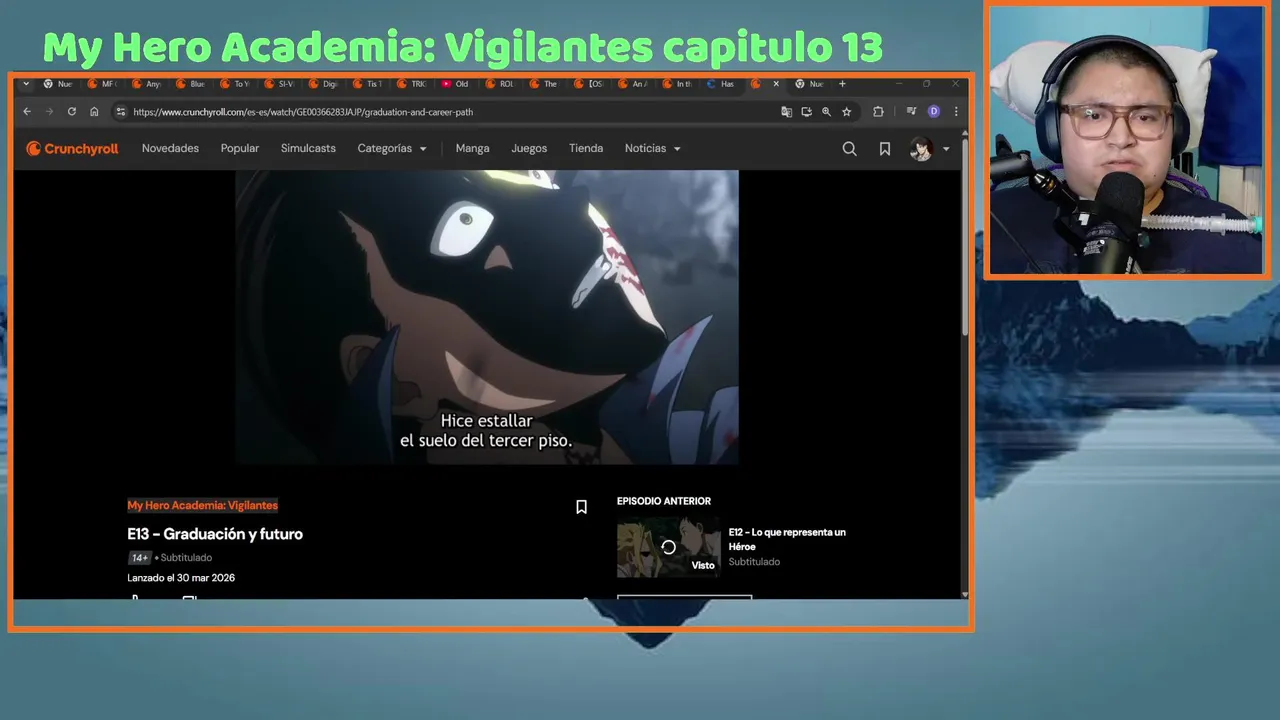Open the Chrome profile D avatar
The height and width of the screenshot is (720, 1280).
pos(934,112)
